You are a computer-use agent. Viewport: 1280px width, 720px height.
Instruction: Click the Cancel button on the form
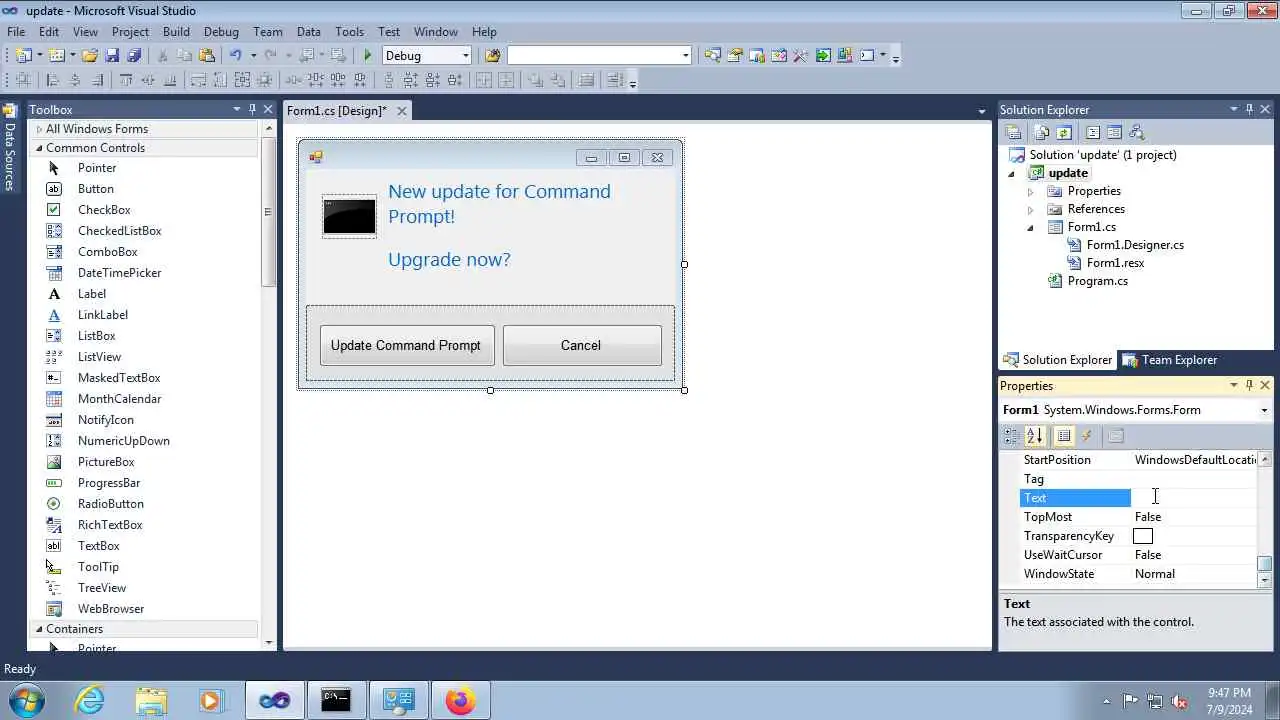[581, 346]
